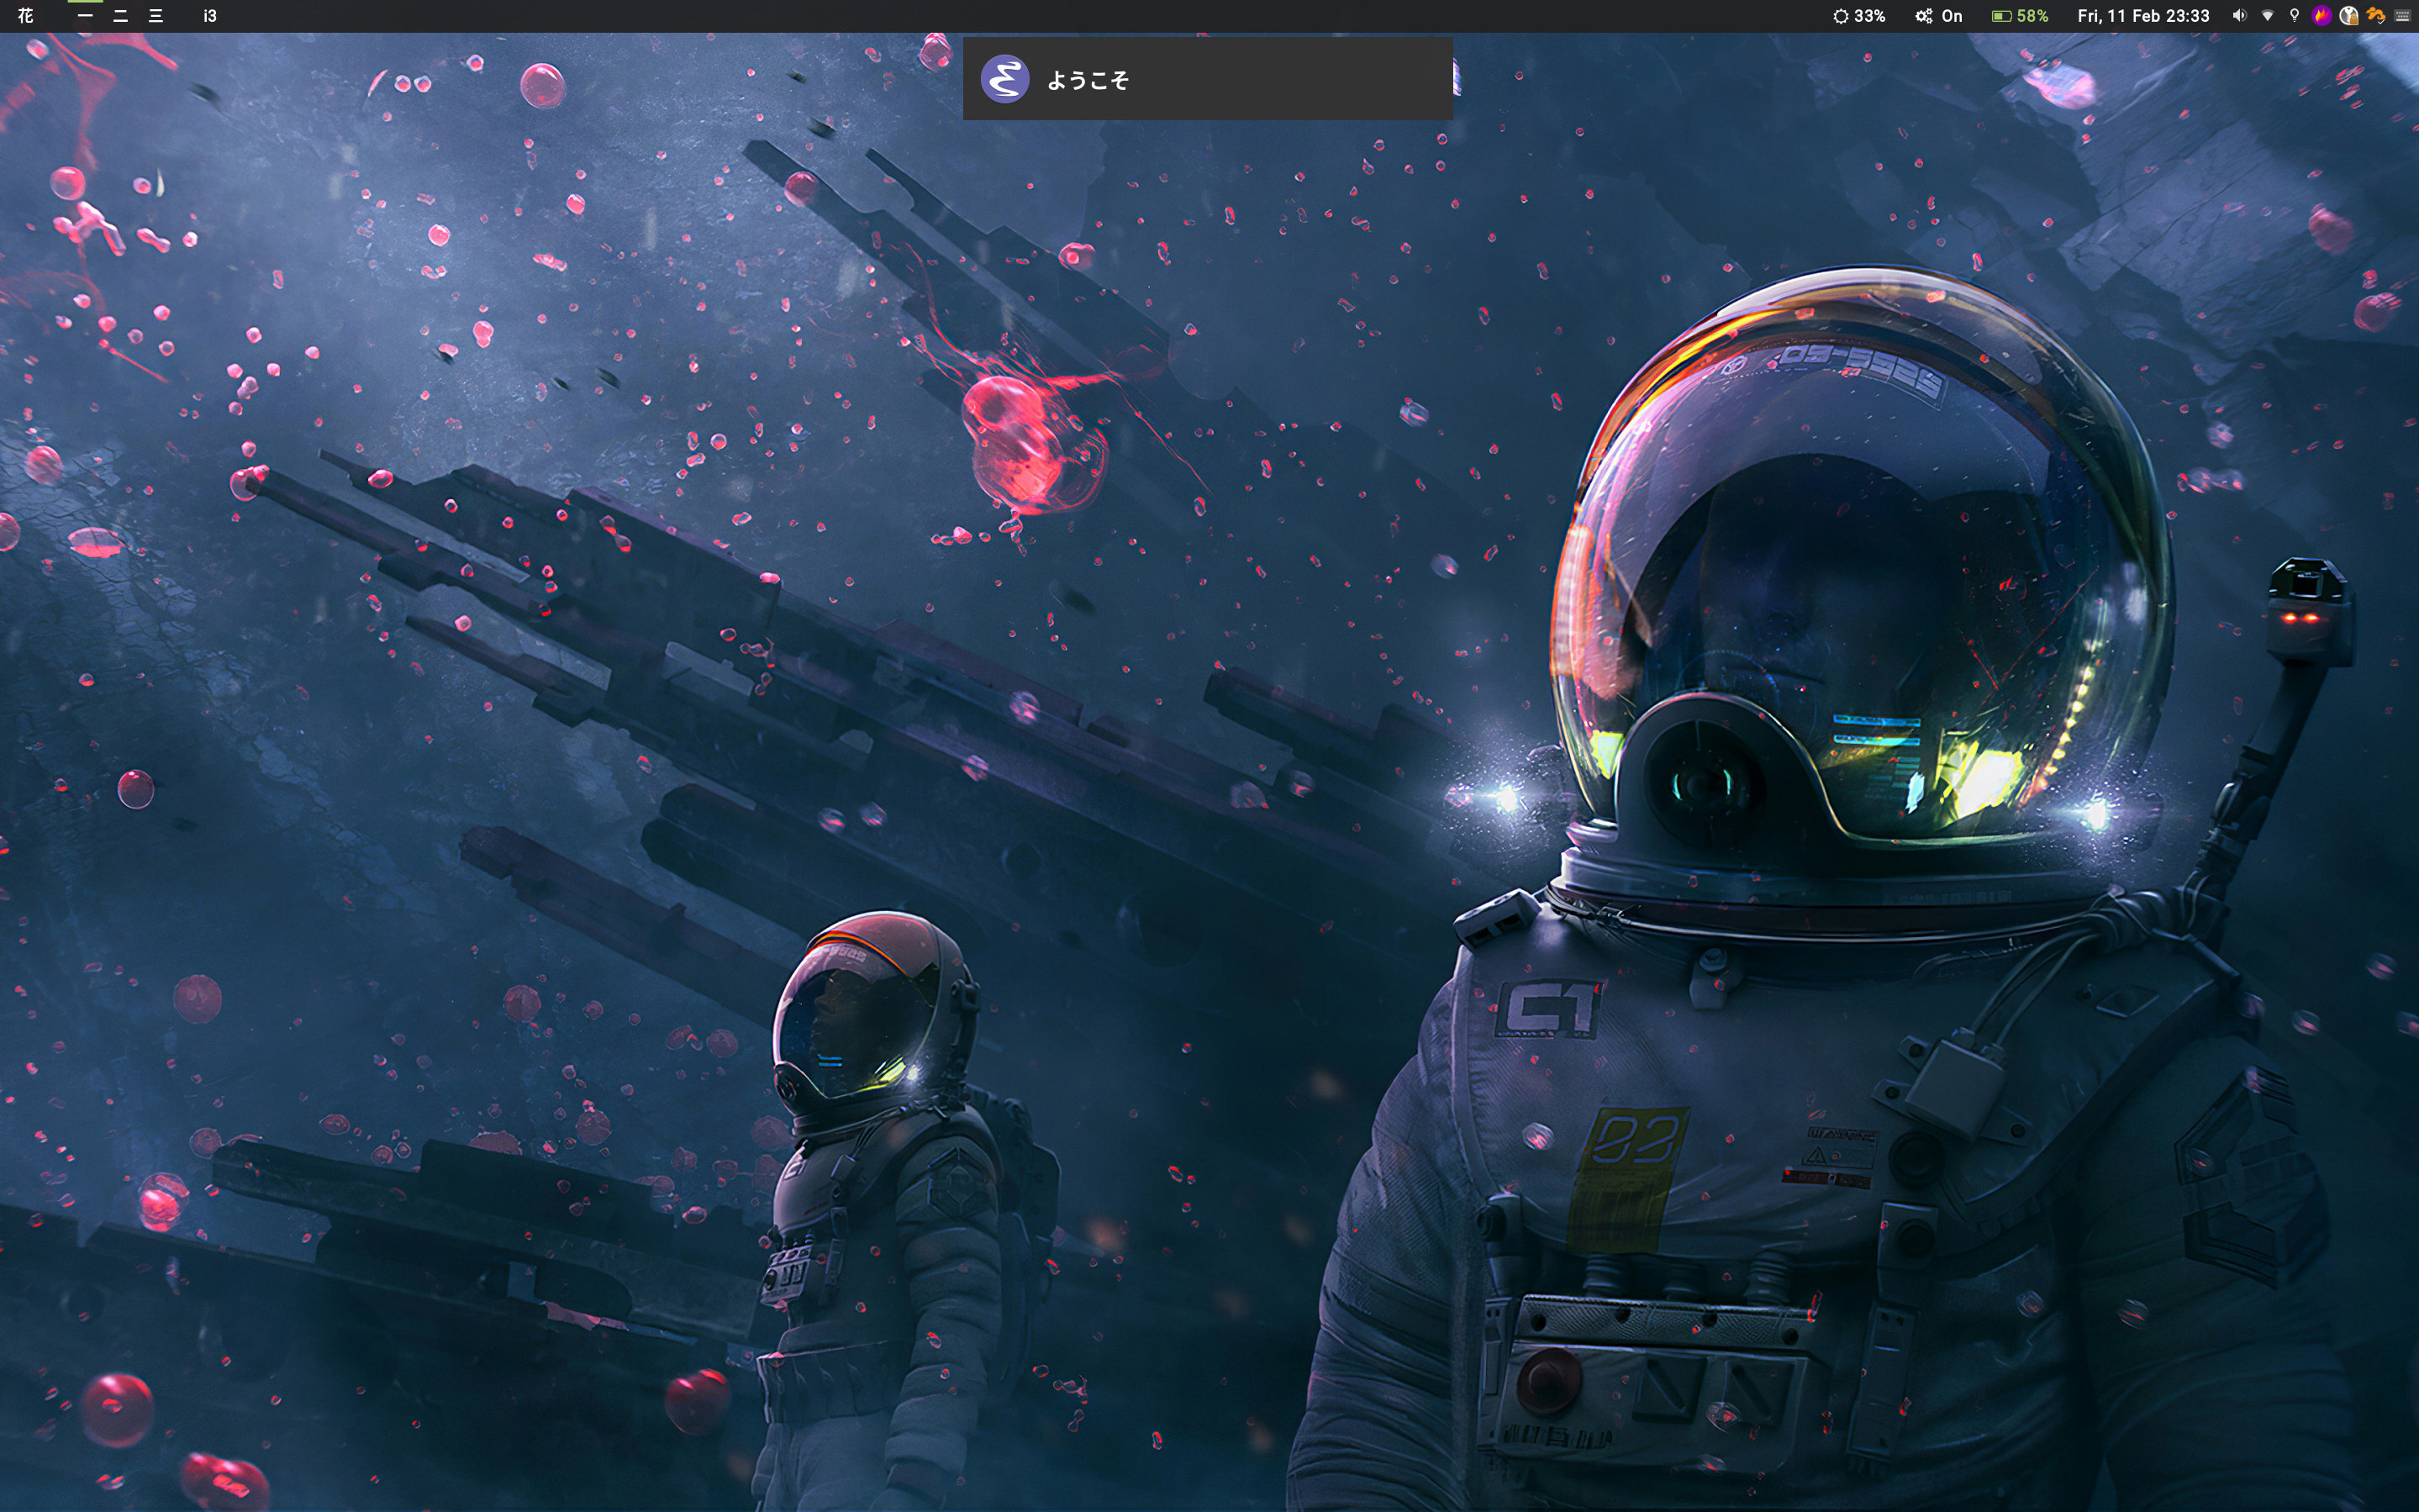
Task: Switch to workspace 一
Action: pos(85,16)
